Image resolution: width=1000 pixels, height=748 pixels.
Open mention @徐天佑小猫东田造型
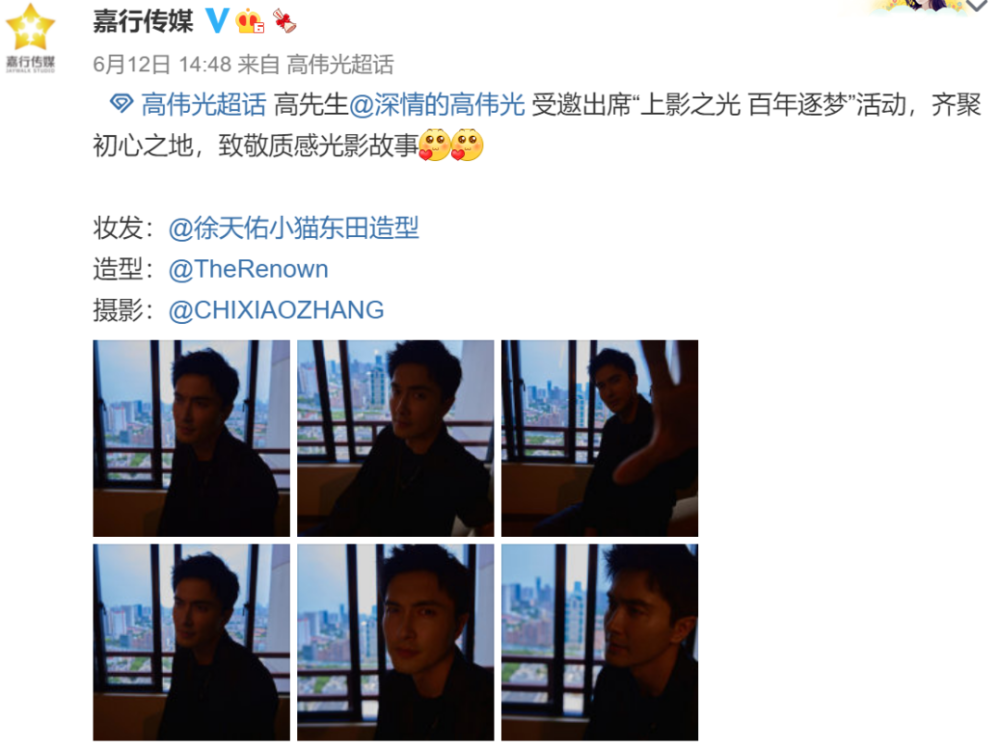(x=293, y=228)
